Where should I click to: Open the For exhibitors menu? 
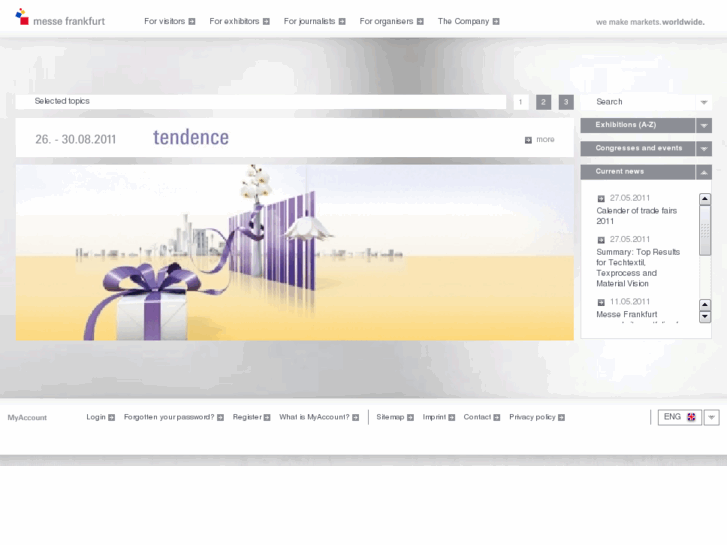[x=234, y=21]
